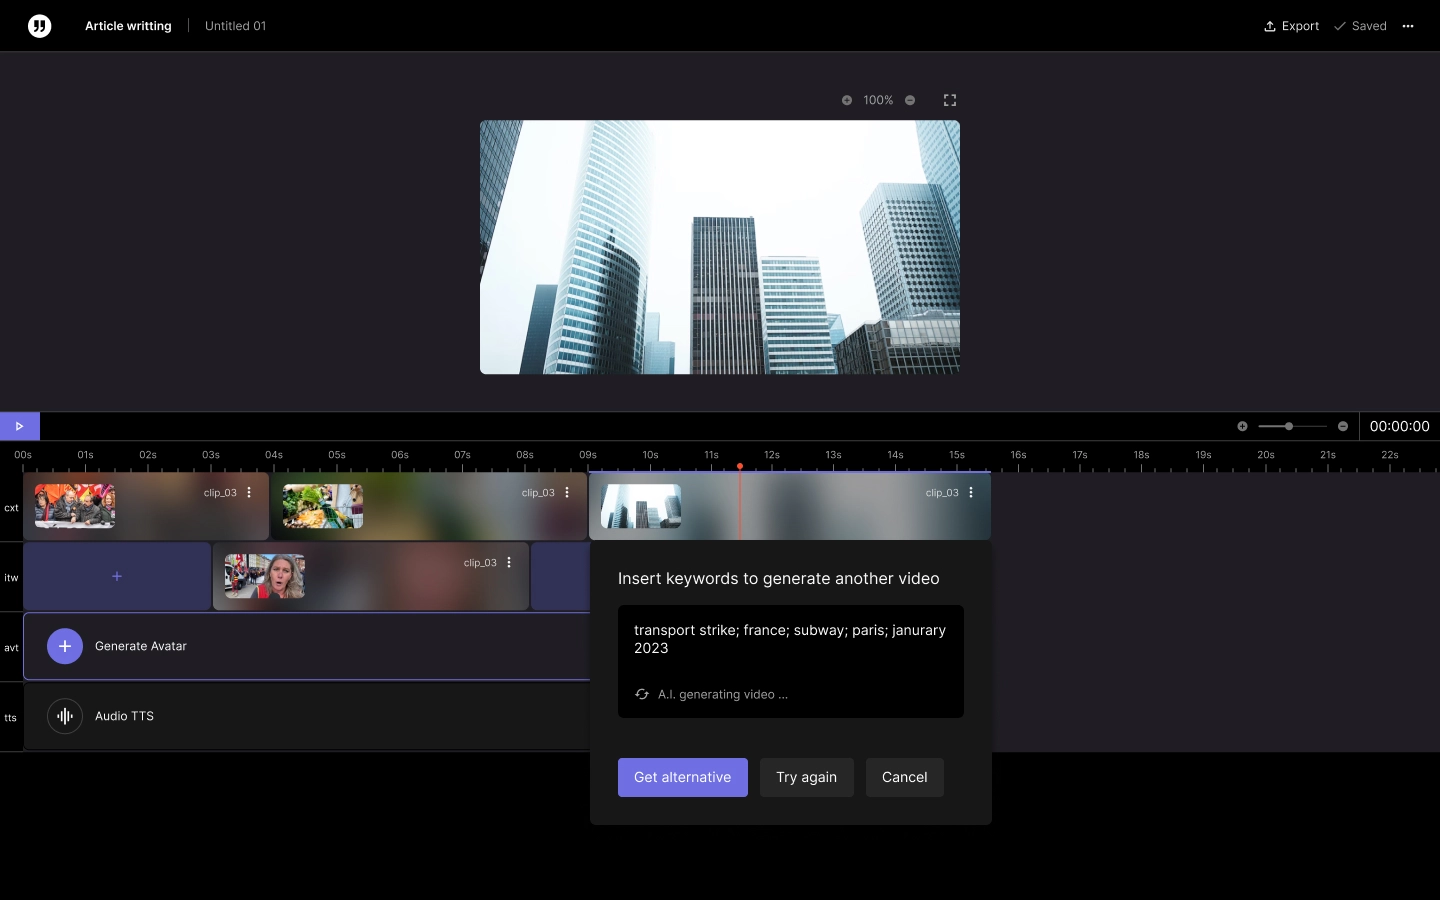Open the first clip_03 options menu on cxt track
1440x900 pixels.
click(x=248, y=493)
